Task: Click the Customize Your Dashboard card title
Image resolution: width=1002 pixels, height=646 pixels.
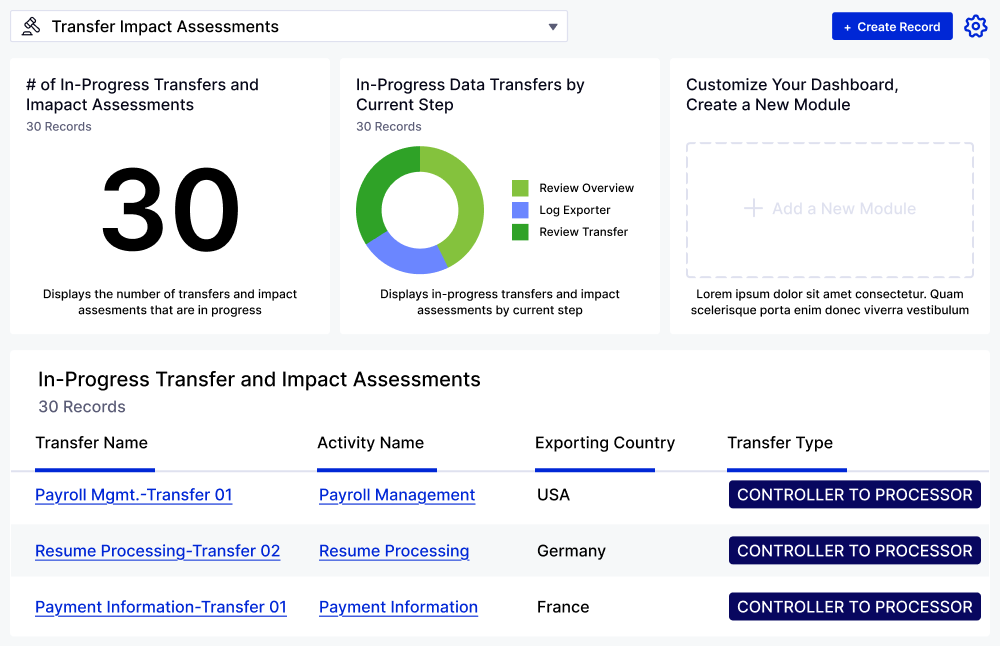Action: (x=792, y=95)
